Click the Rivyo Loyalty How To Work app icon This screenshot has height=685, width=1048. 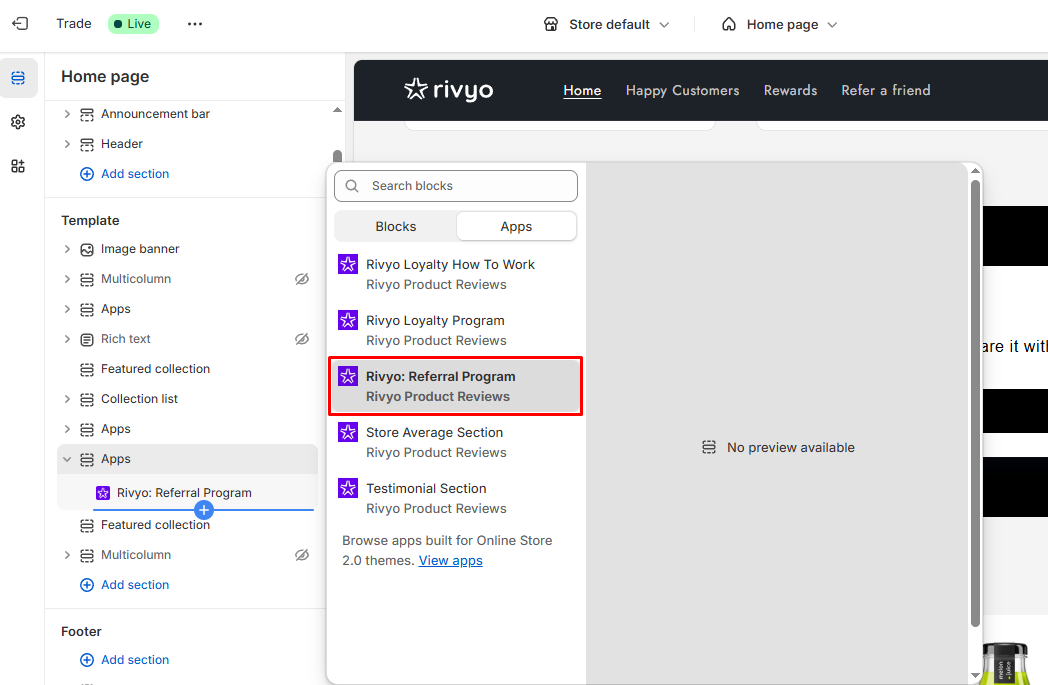(348, 264)
